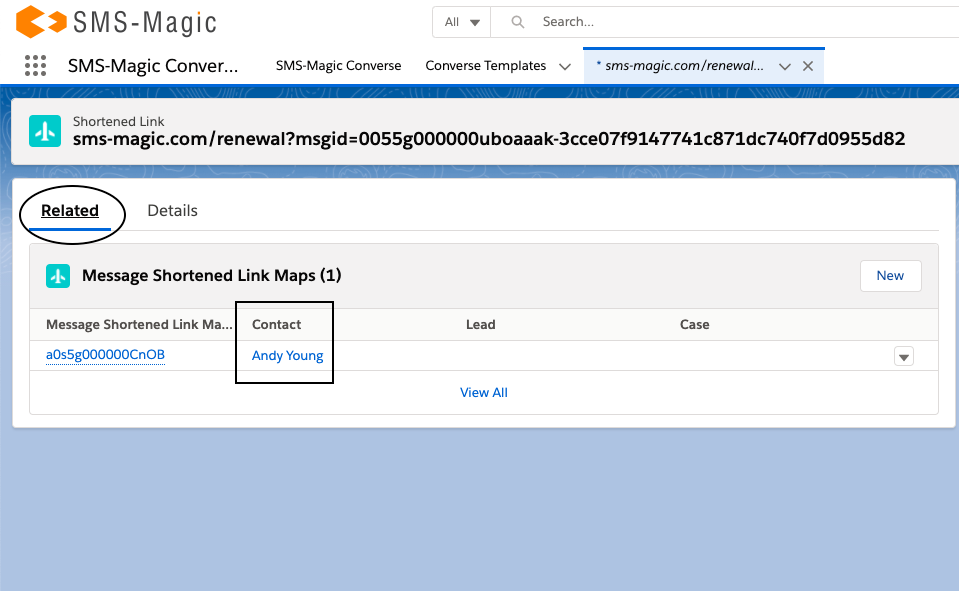The height and width of the screenshot is (591, 959).
Task: Switch to the Details tab
Action: tap(172, 210)
